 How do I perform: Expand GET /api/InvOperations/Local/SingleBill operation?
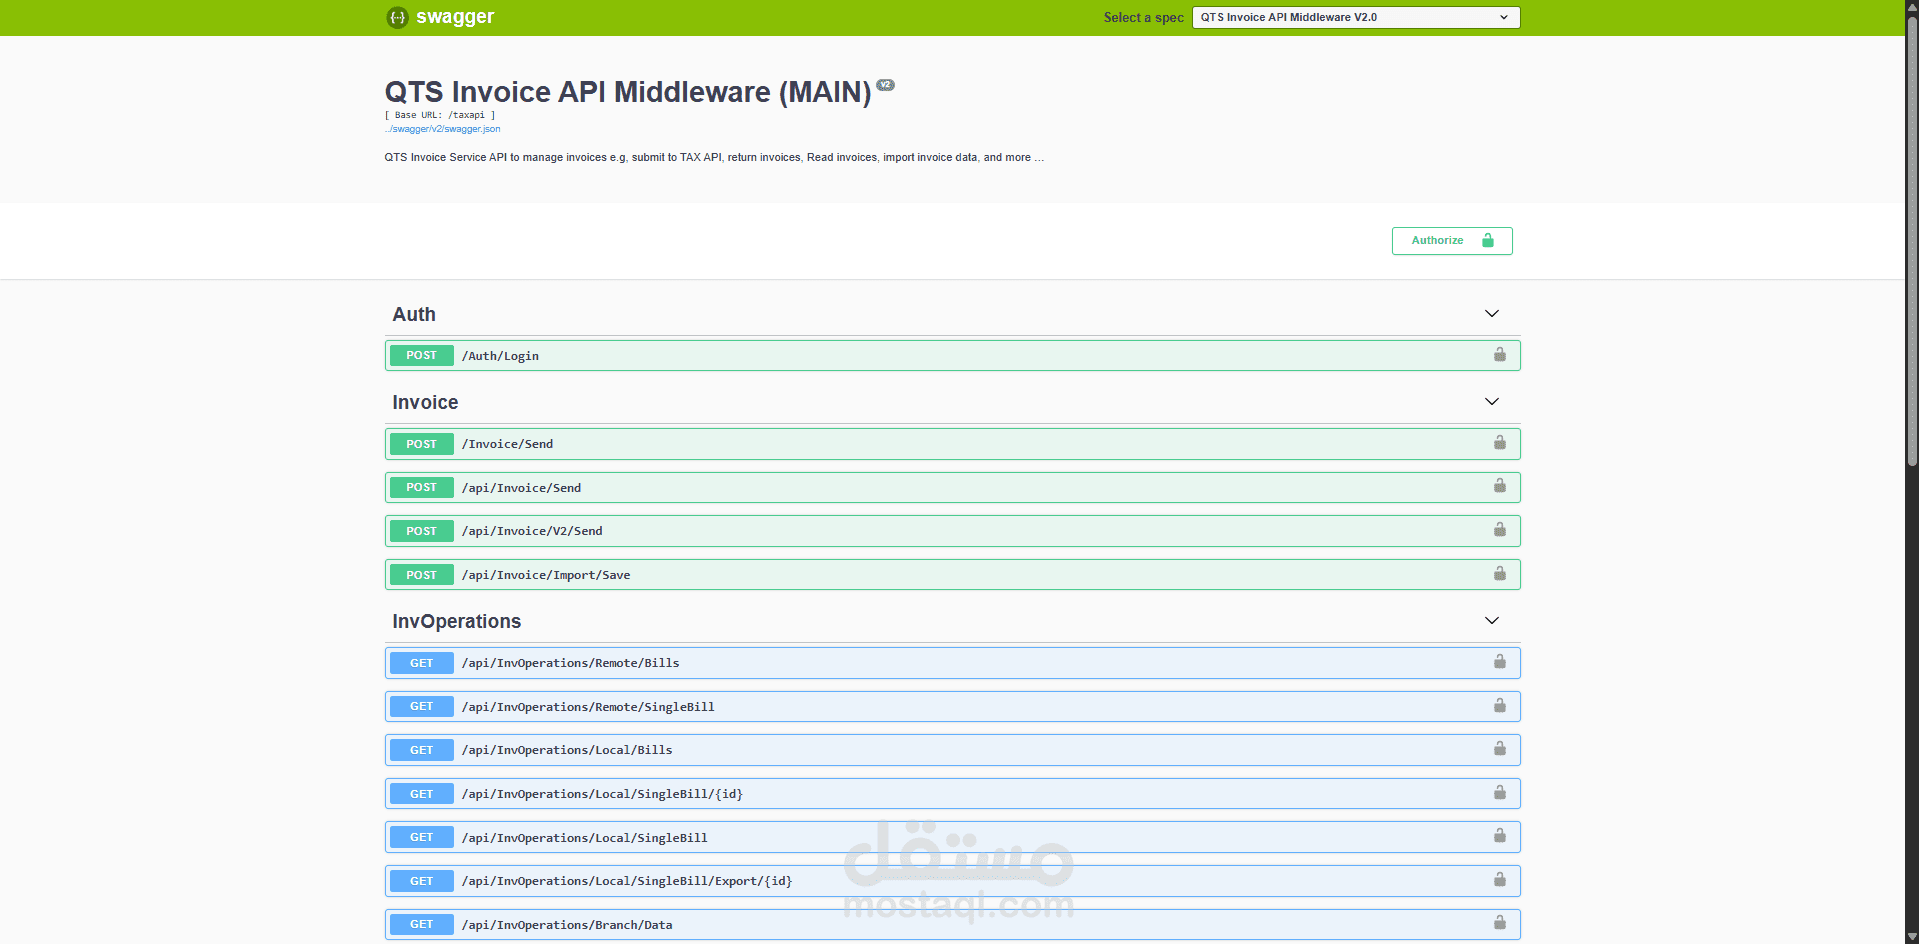[952, 837]
